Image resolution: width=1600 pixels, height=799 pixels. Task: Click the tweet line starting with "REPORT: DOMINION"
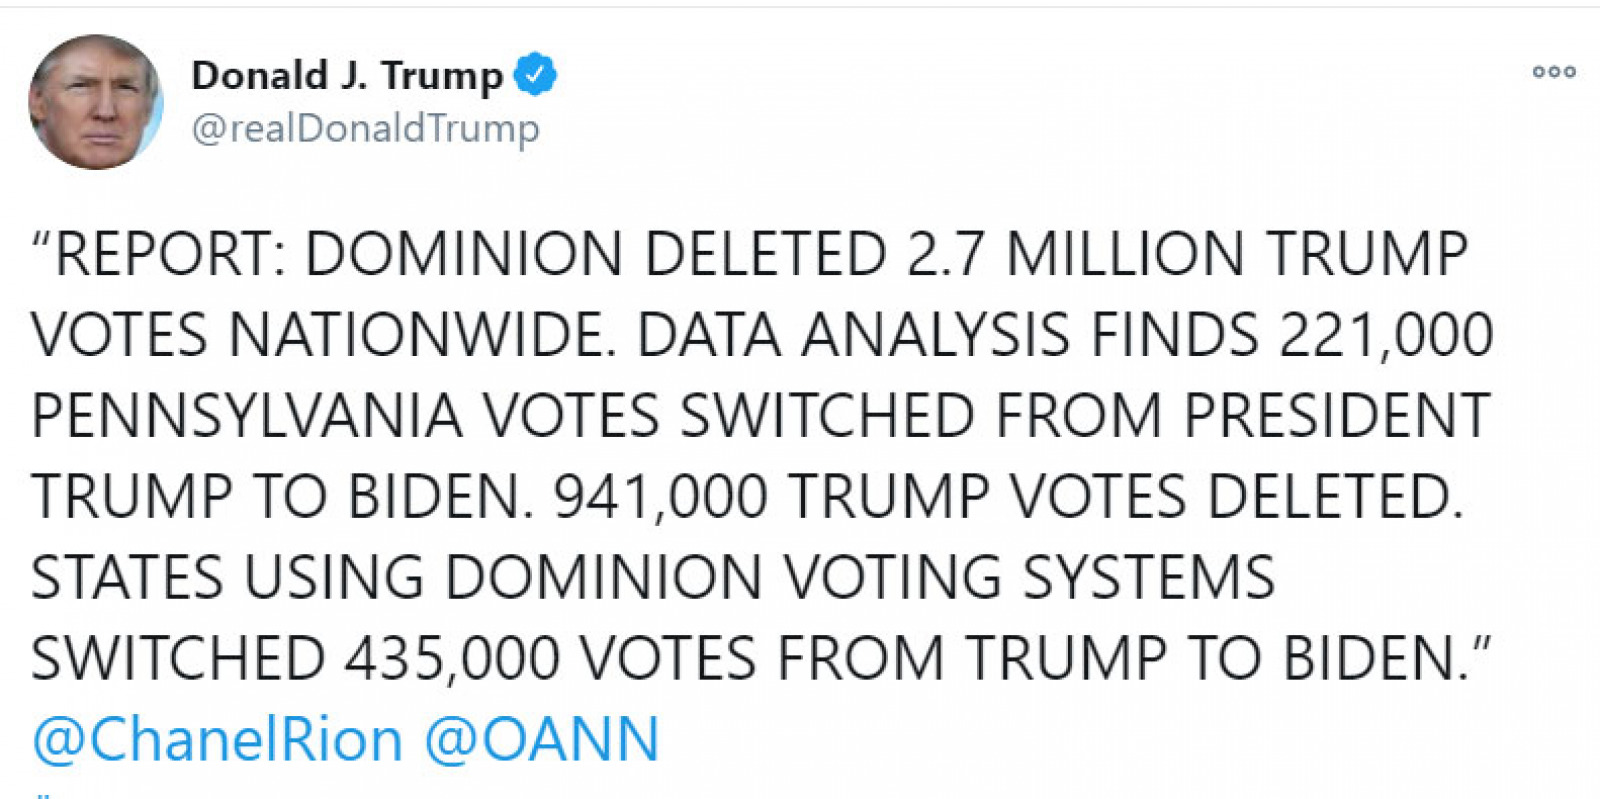pos(750,254)
